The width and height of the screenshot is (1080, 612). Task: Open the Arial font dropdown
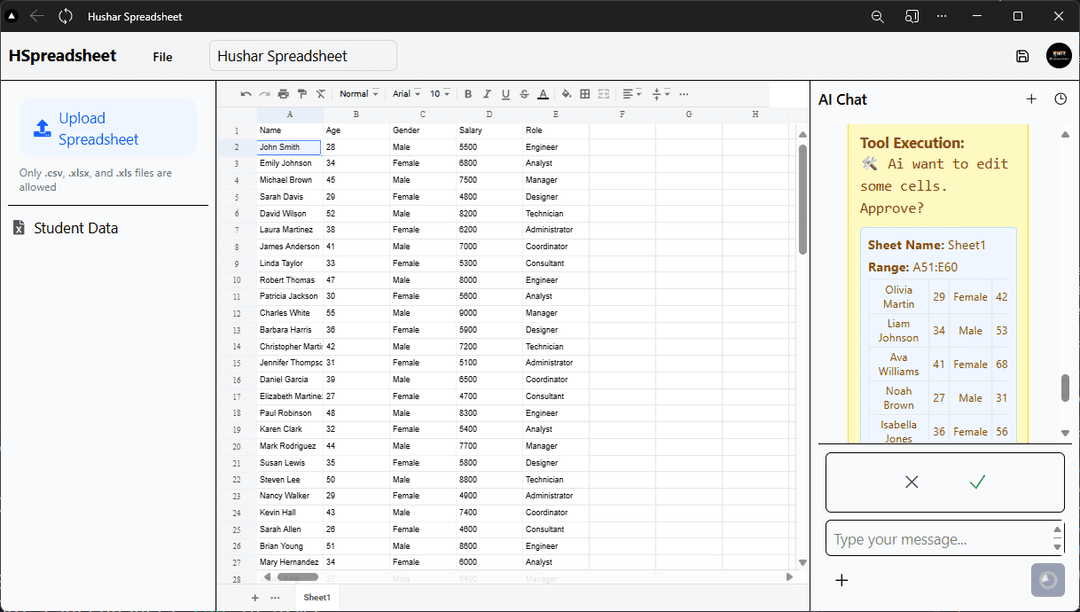click(x=406, y=94)
